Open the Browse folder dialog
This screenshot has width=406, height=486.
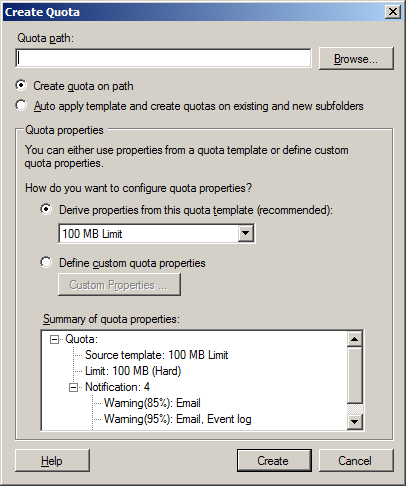pos(356,59)
